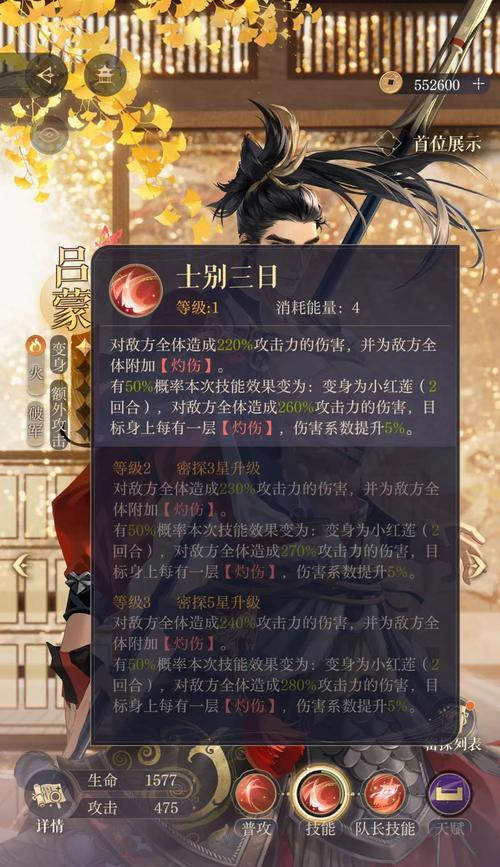The height and width of the screenshot is (867, 500).
Task: Tap the back arrow icon
Action: 46,75
